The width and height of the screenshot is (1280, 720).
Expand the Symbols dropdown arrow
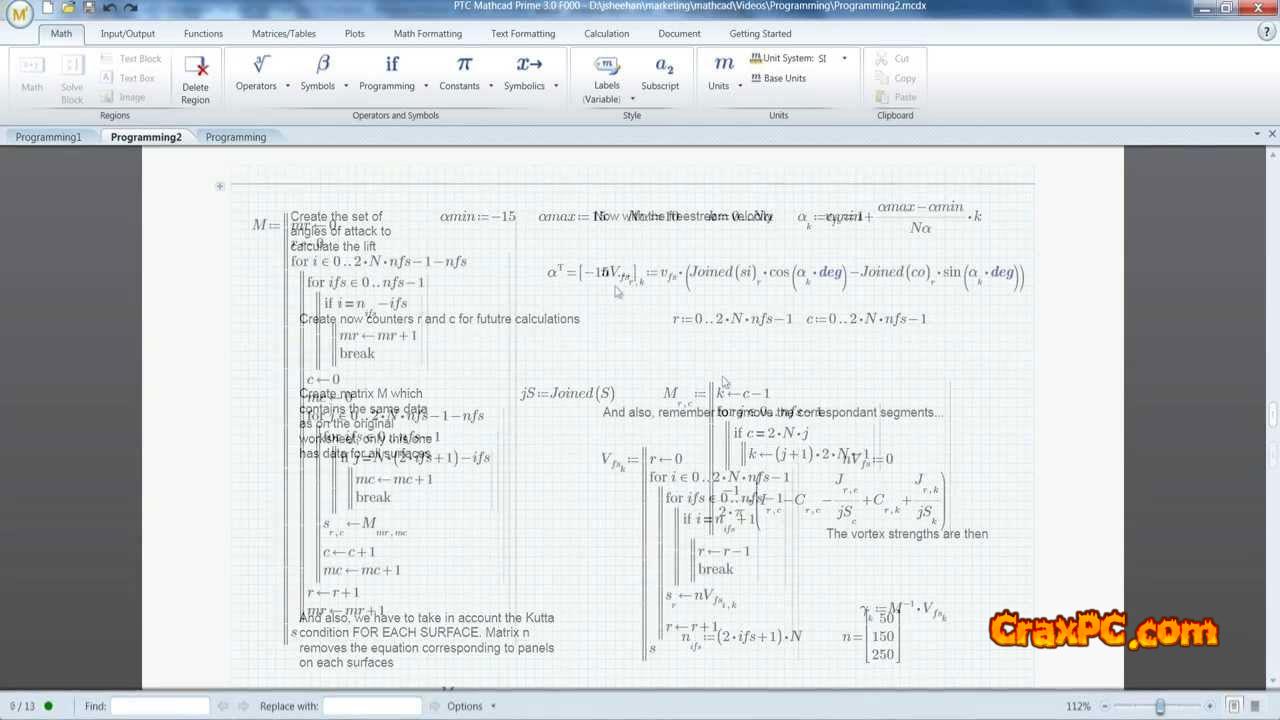pos(346,86)
